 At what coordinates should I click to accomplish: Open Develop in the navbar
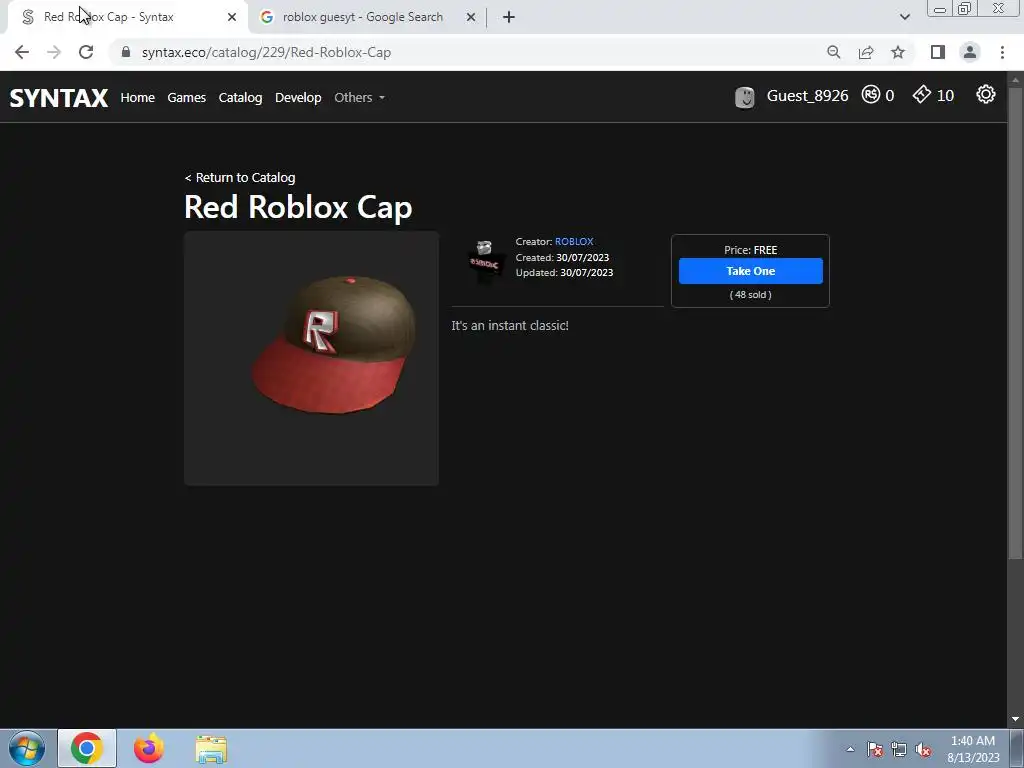pos(298,97)
